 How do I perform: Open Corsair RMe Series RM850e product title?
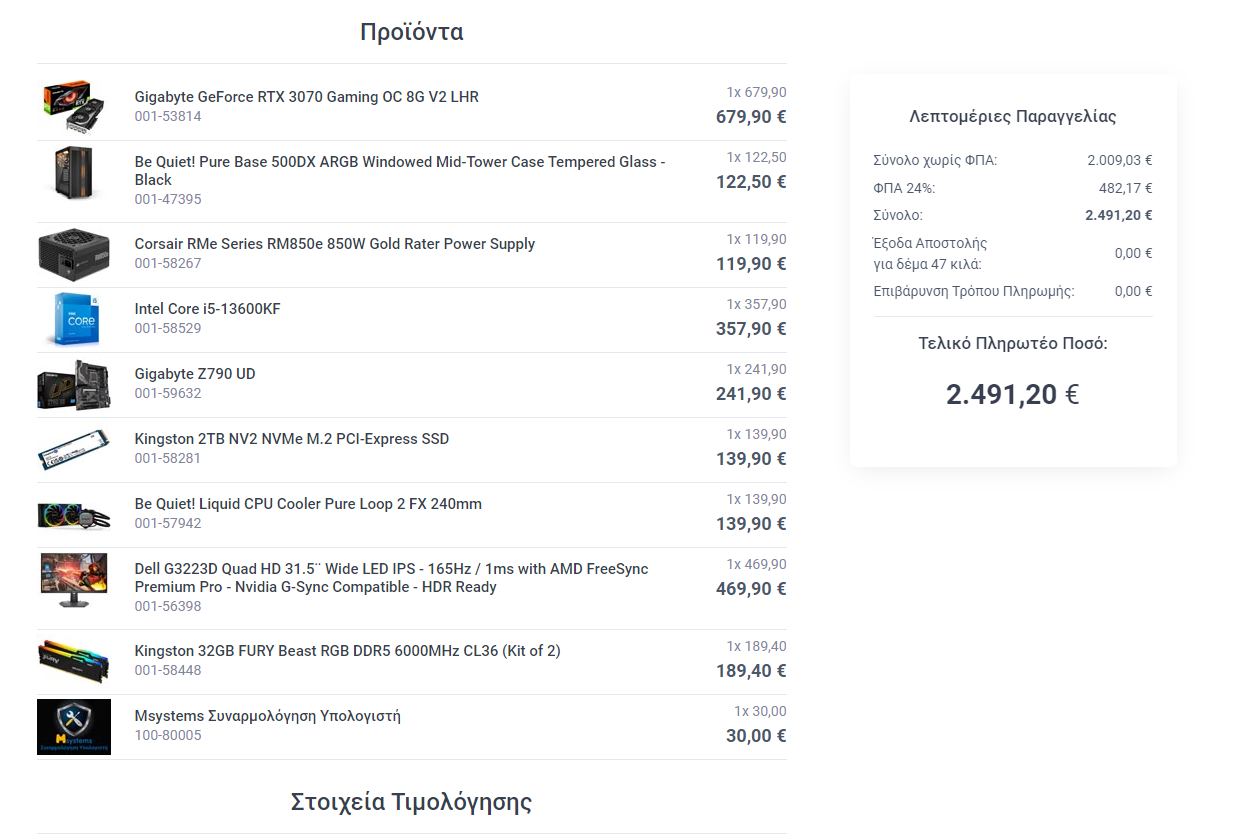tap(335, 244)
